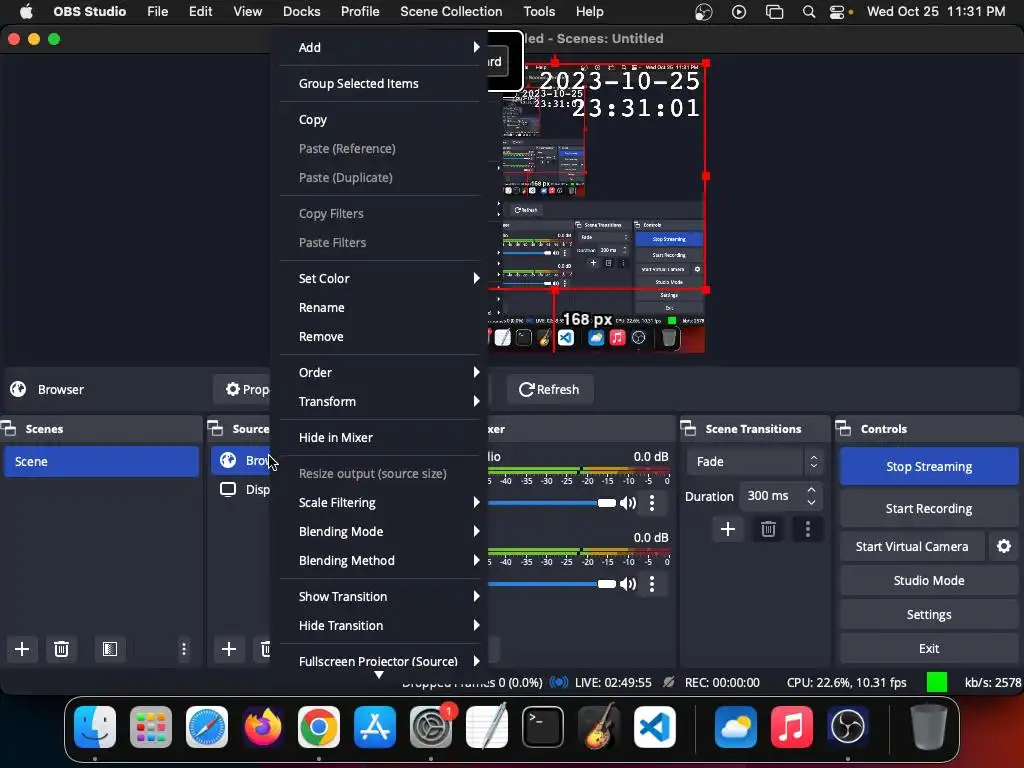The height and width of the screenshot is (768, 1024).
Task: Open first audio channel options menu
Action: coord(651,502)
